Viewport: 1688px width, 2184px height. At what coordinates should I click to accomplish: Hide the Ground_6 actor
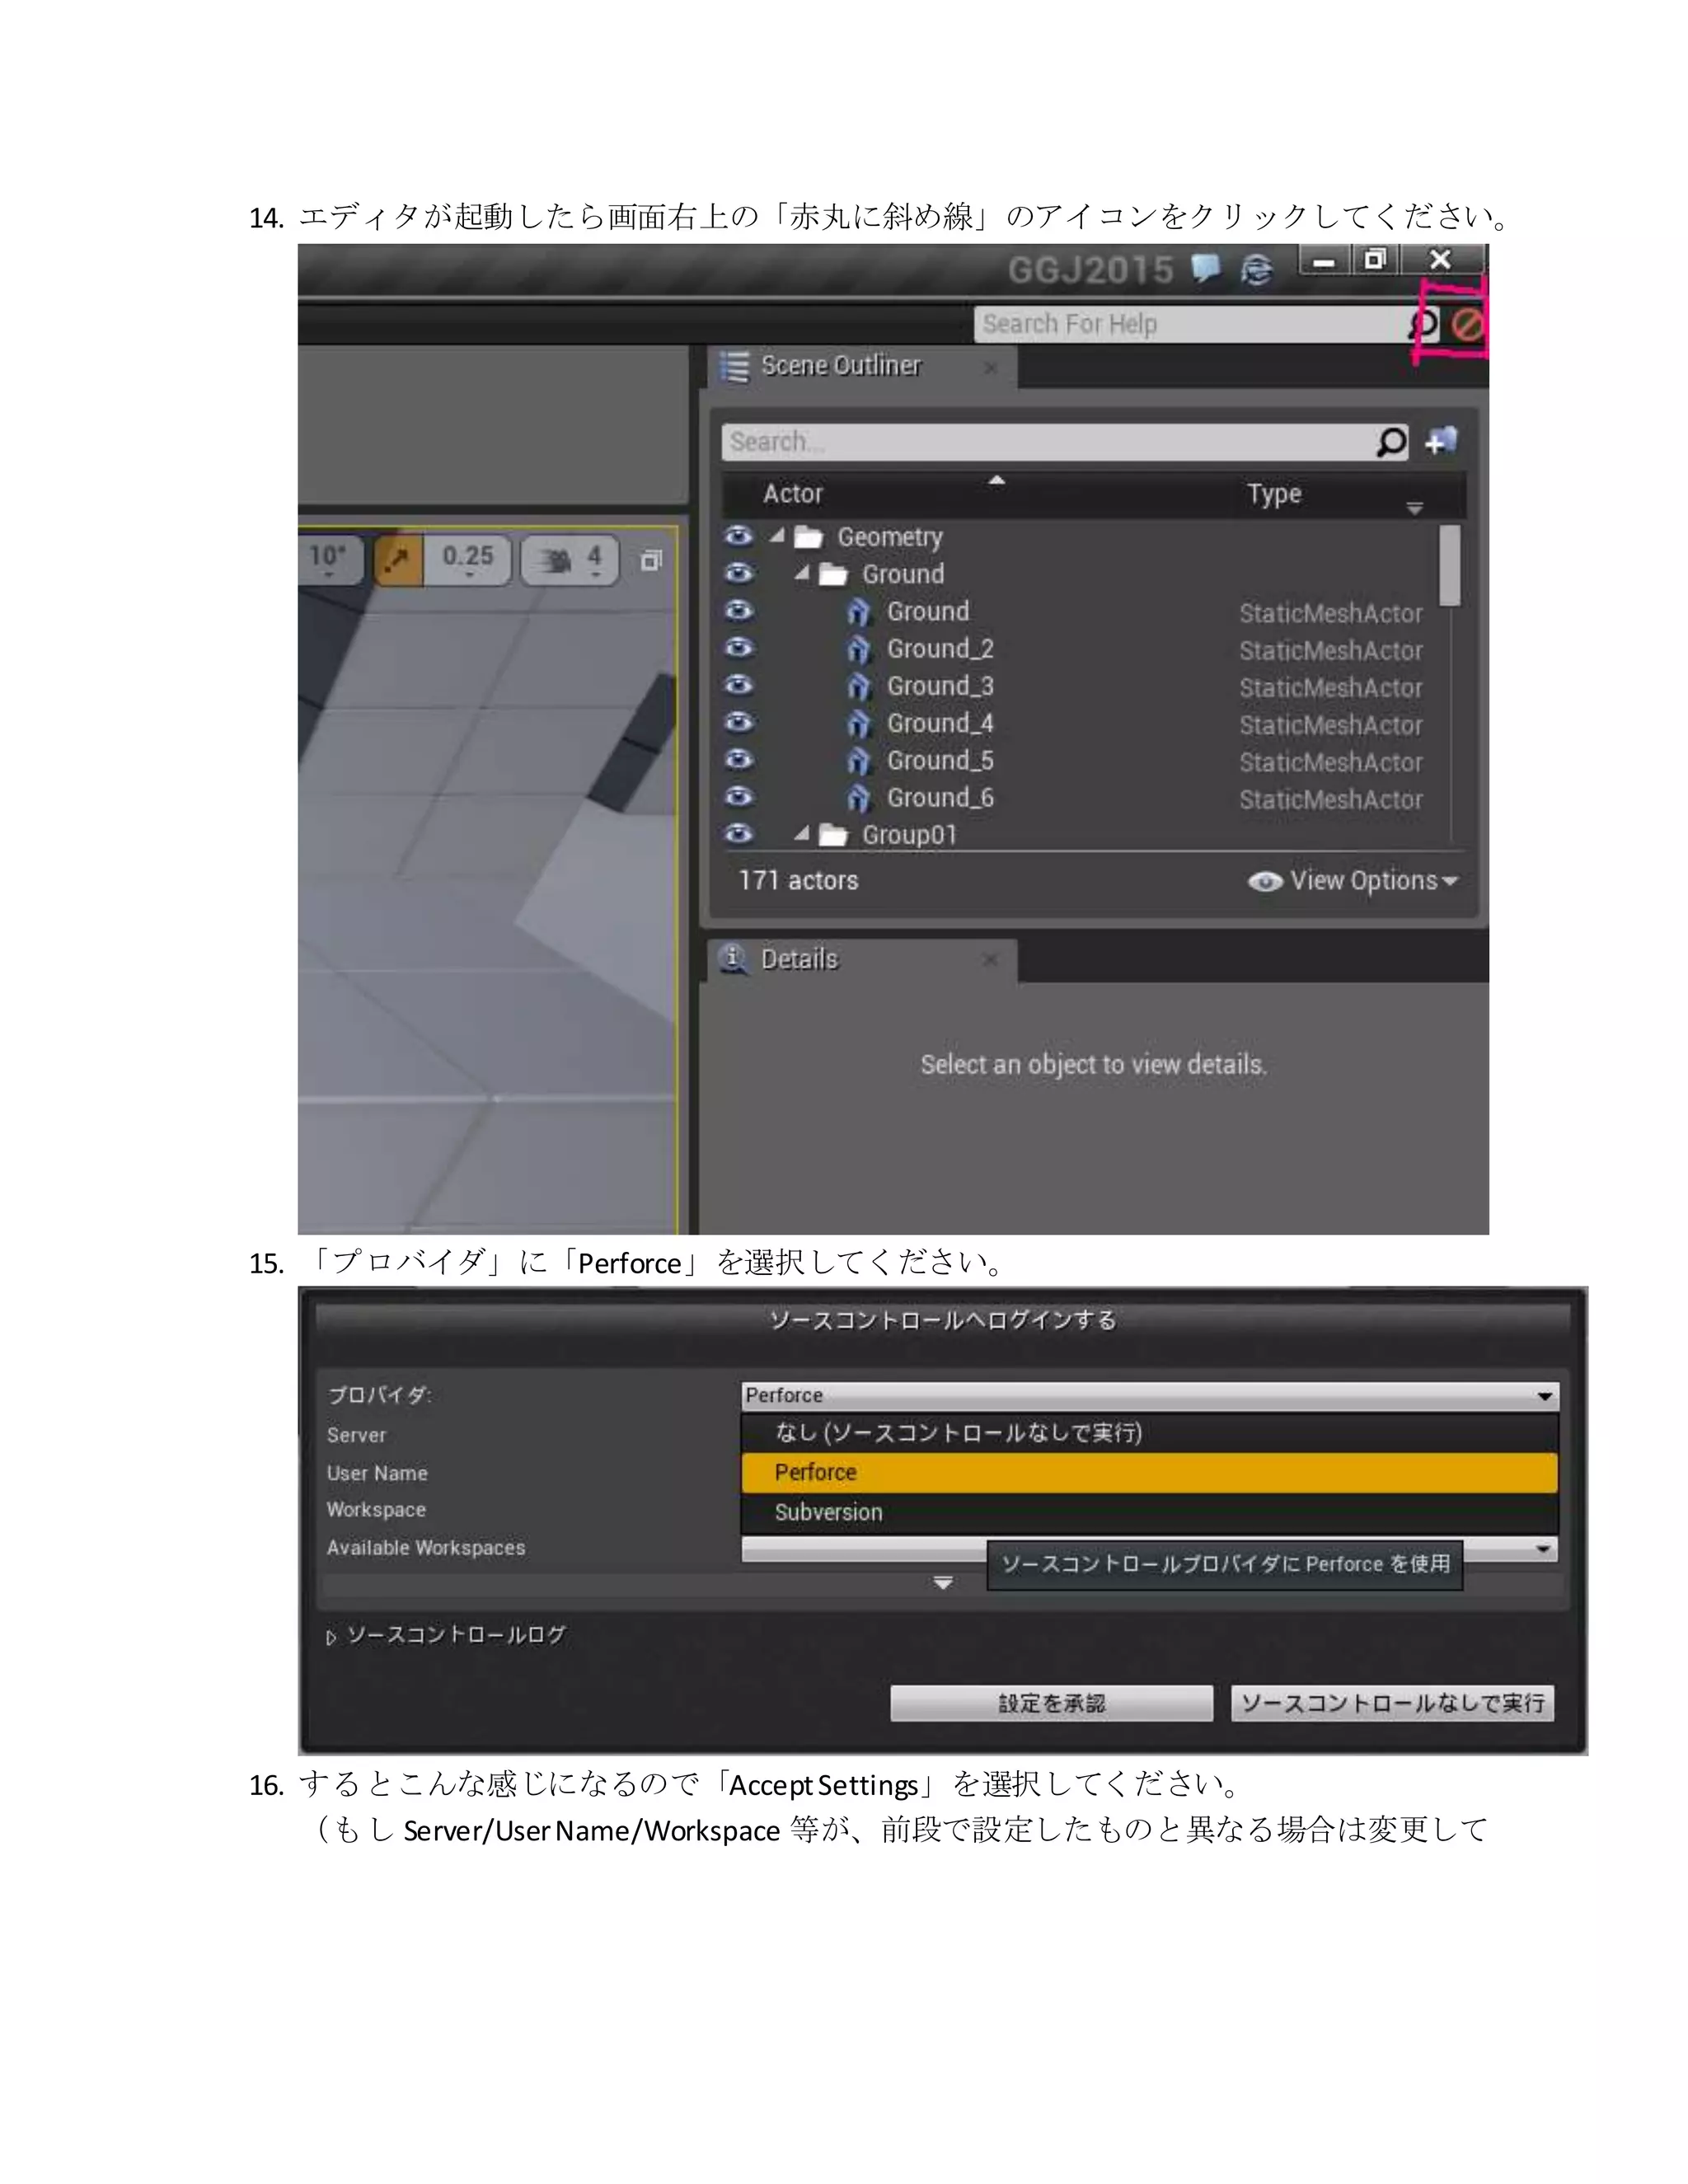pyautogui.click(x=738, y=797)
